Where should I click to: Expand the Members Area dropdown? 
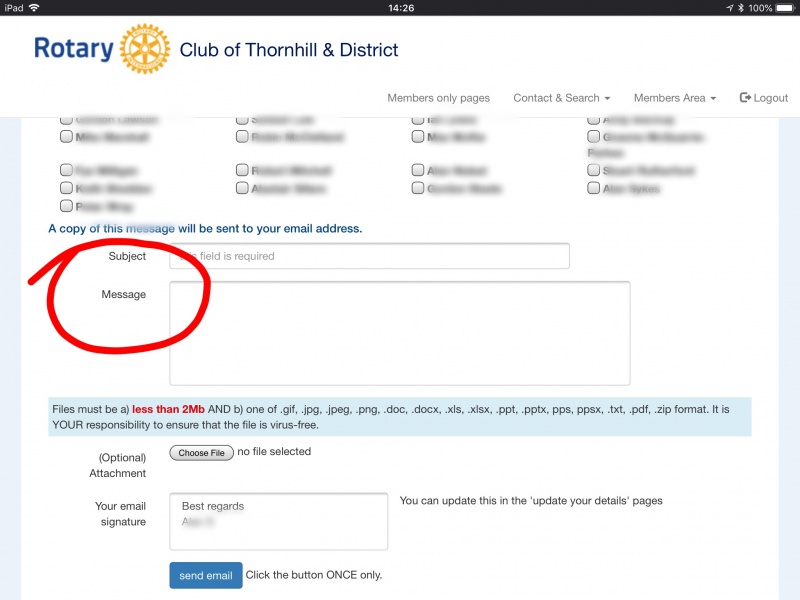coord(674,98)
